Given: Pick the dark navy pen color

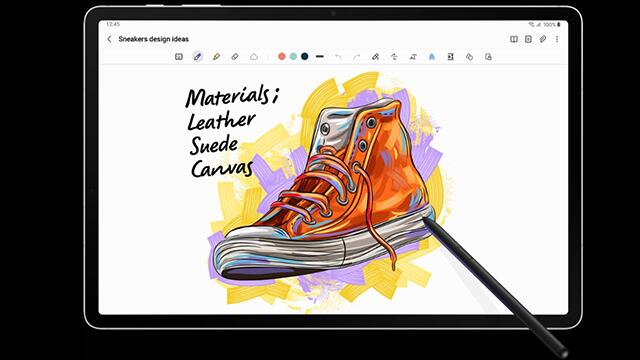Looking at the screenshot, I should pyautogui.click(x=304, y=56).
